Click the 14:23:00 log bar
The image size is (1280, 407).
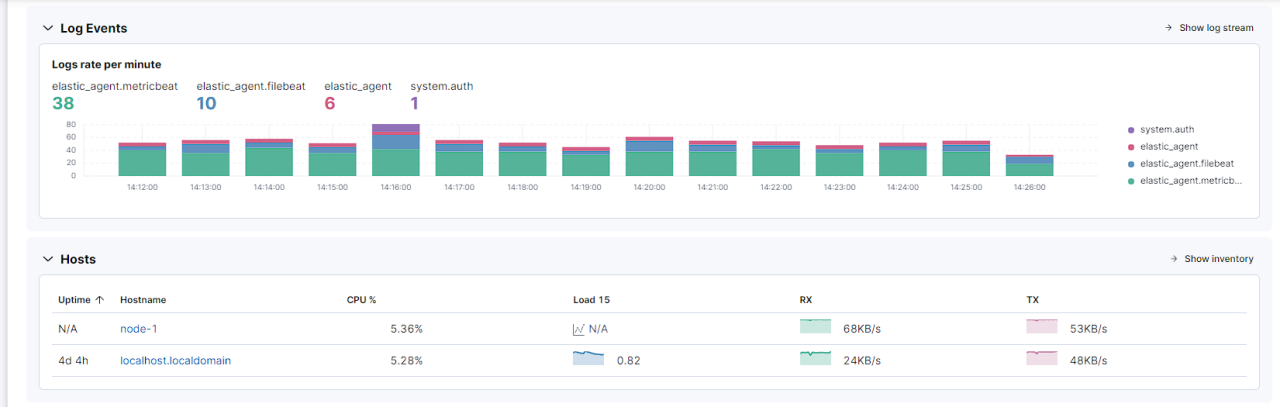[x=839, y=160]
